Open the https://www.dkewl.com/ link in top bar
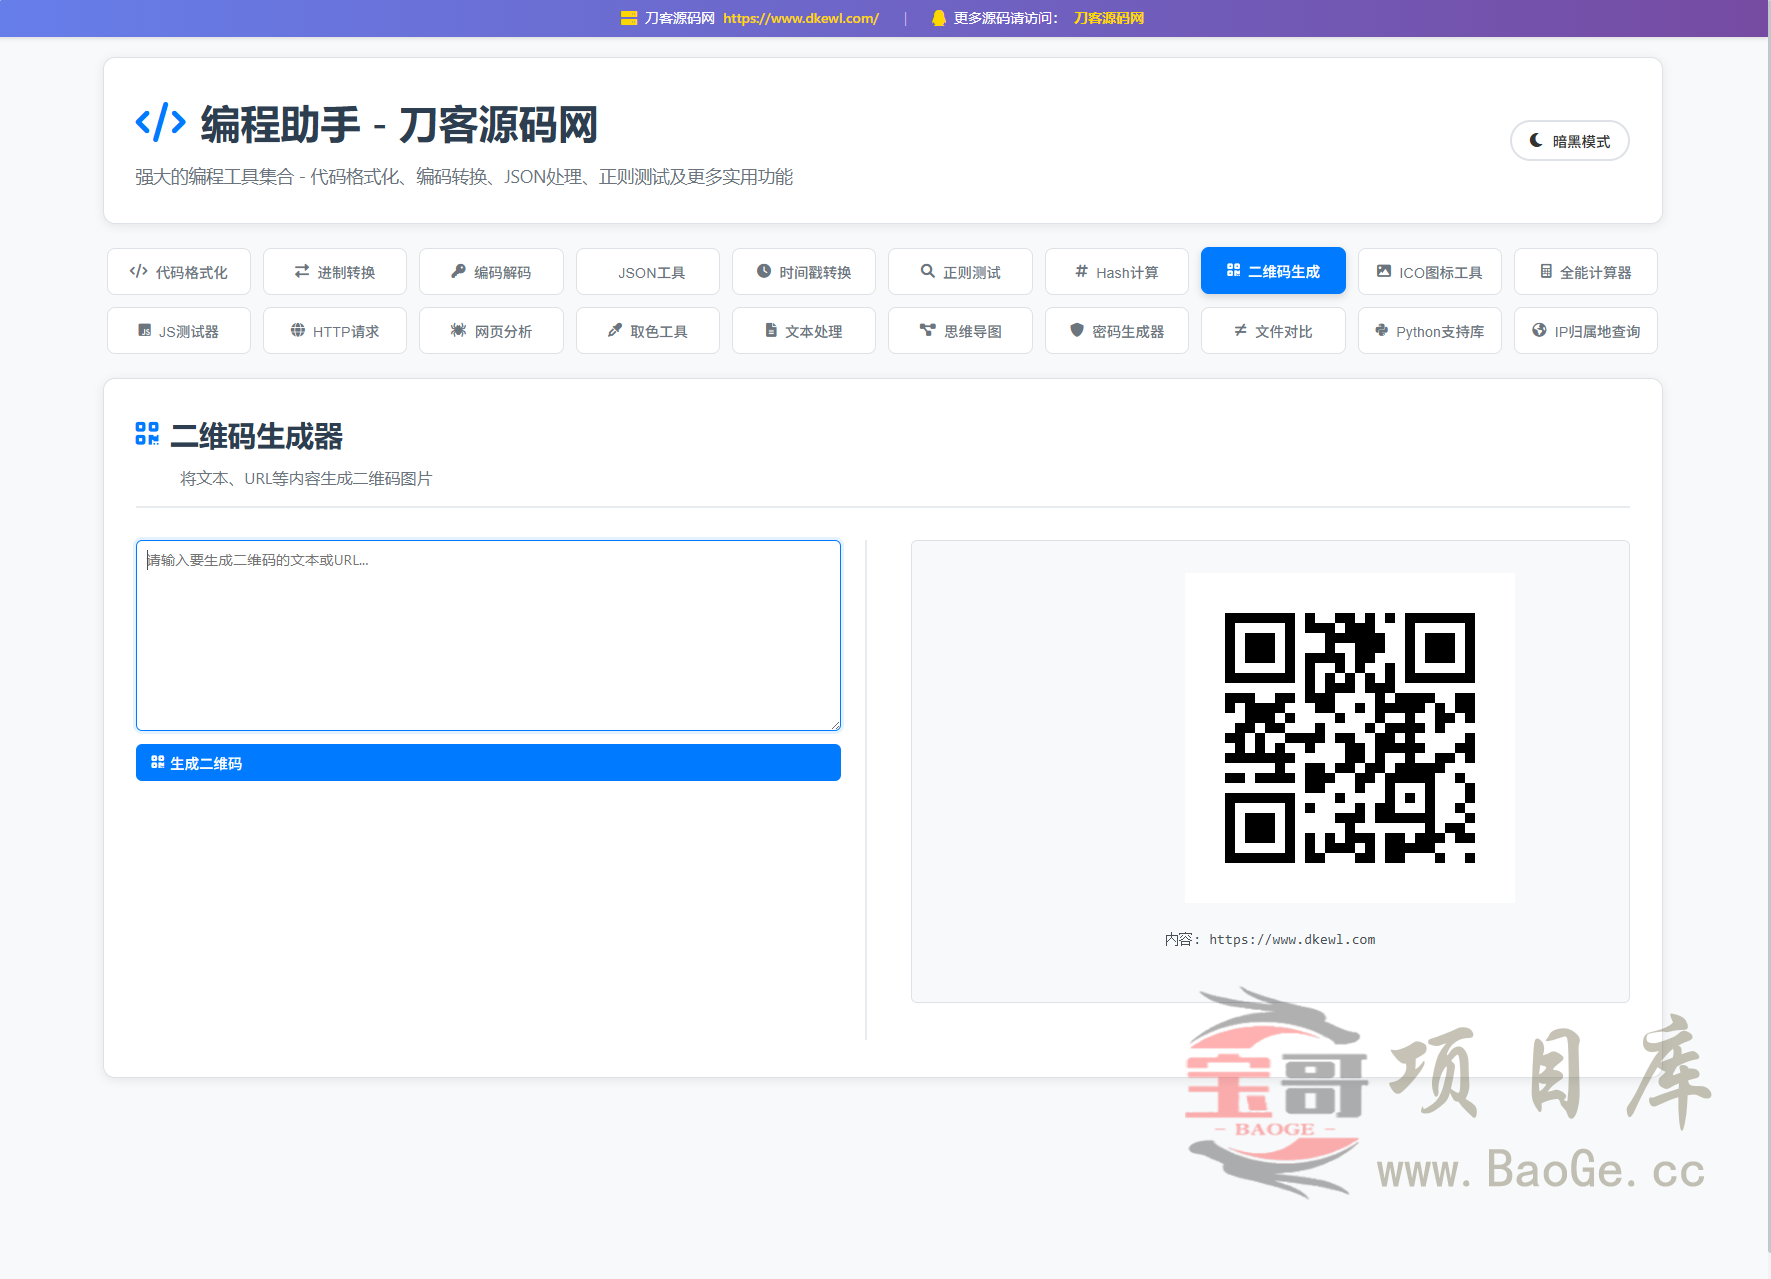The height and width of the screenshot is (1279, 1771). coord(801,18)
